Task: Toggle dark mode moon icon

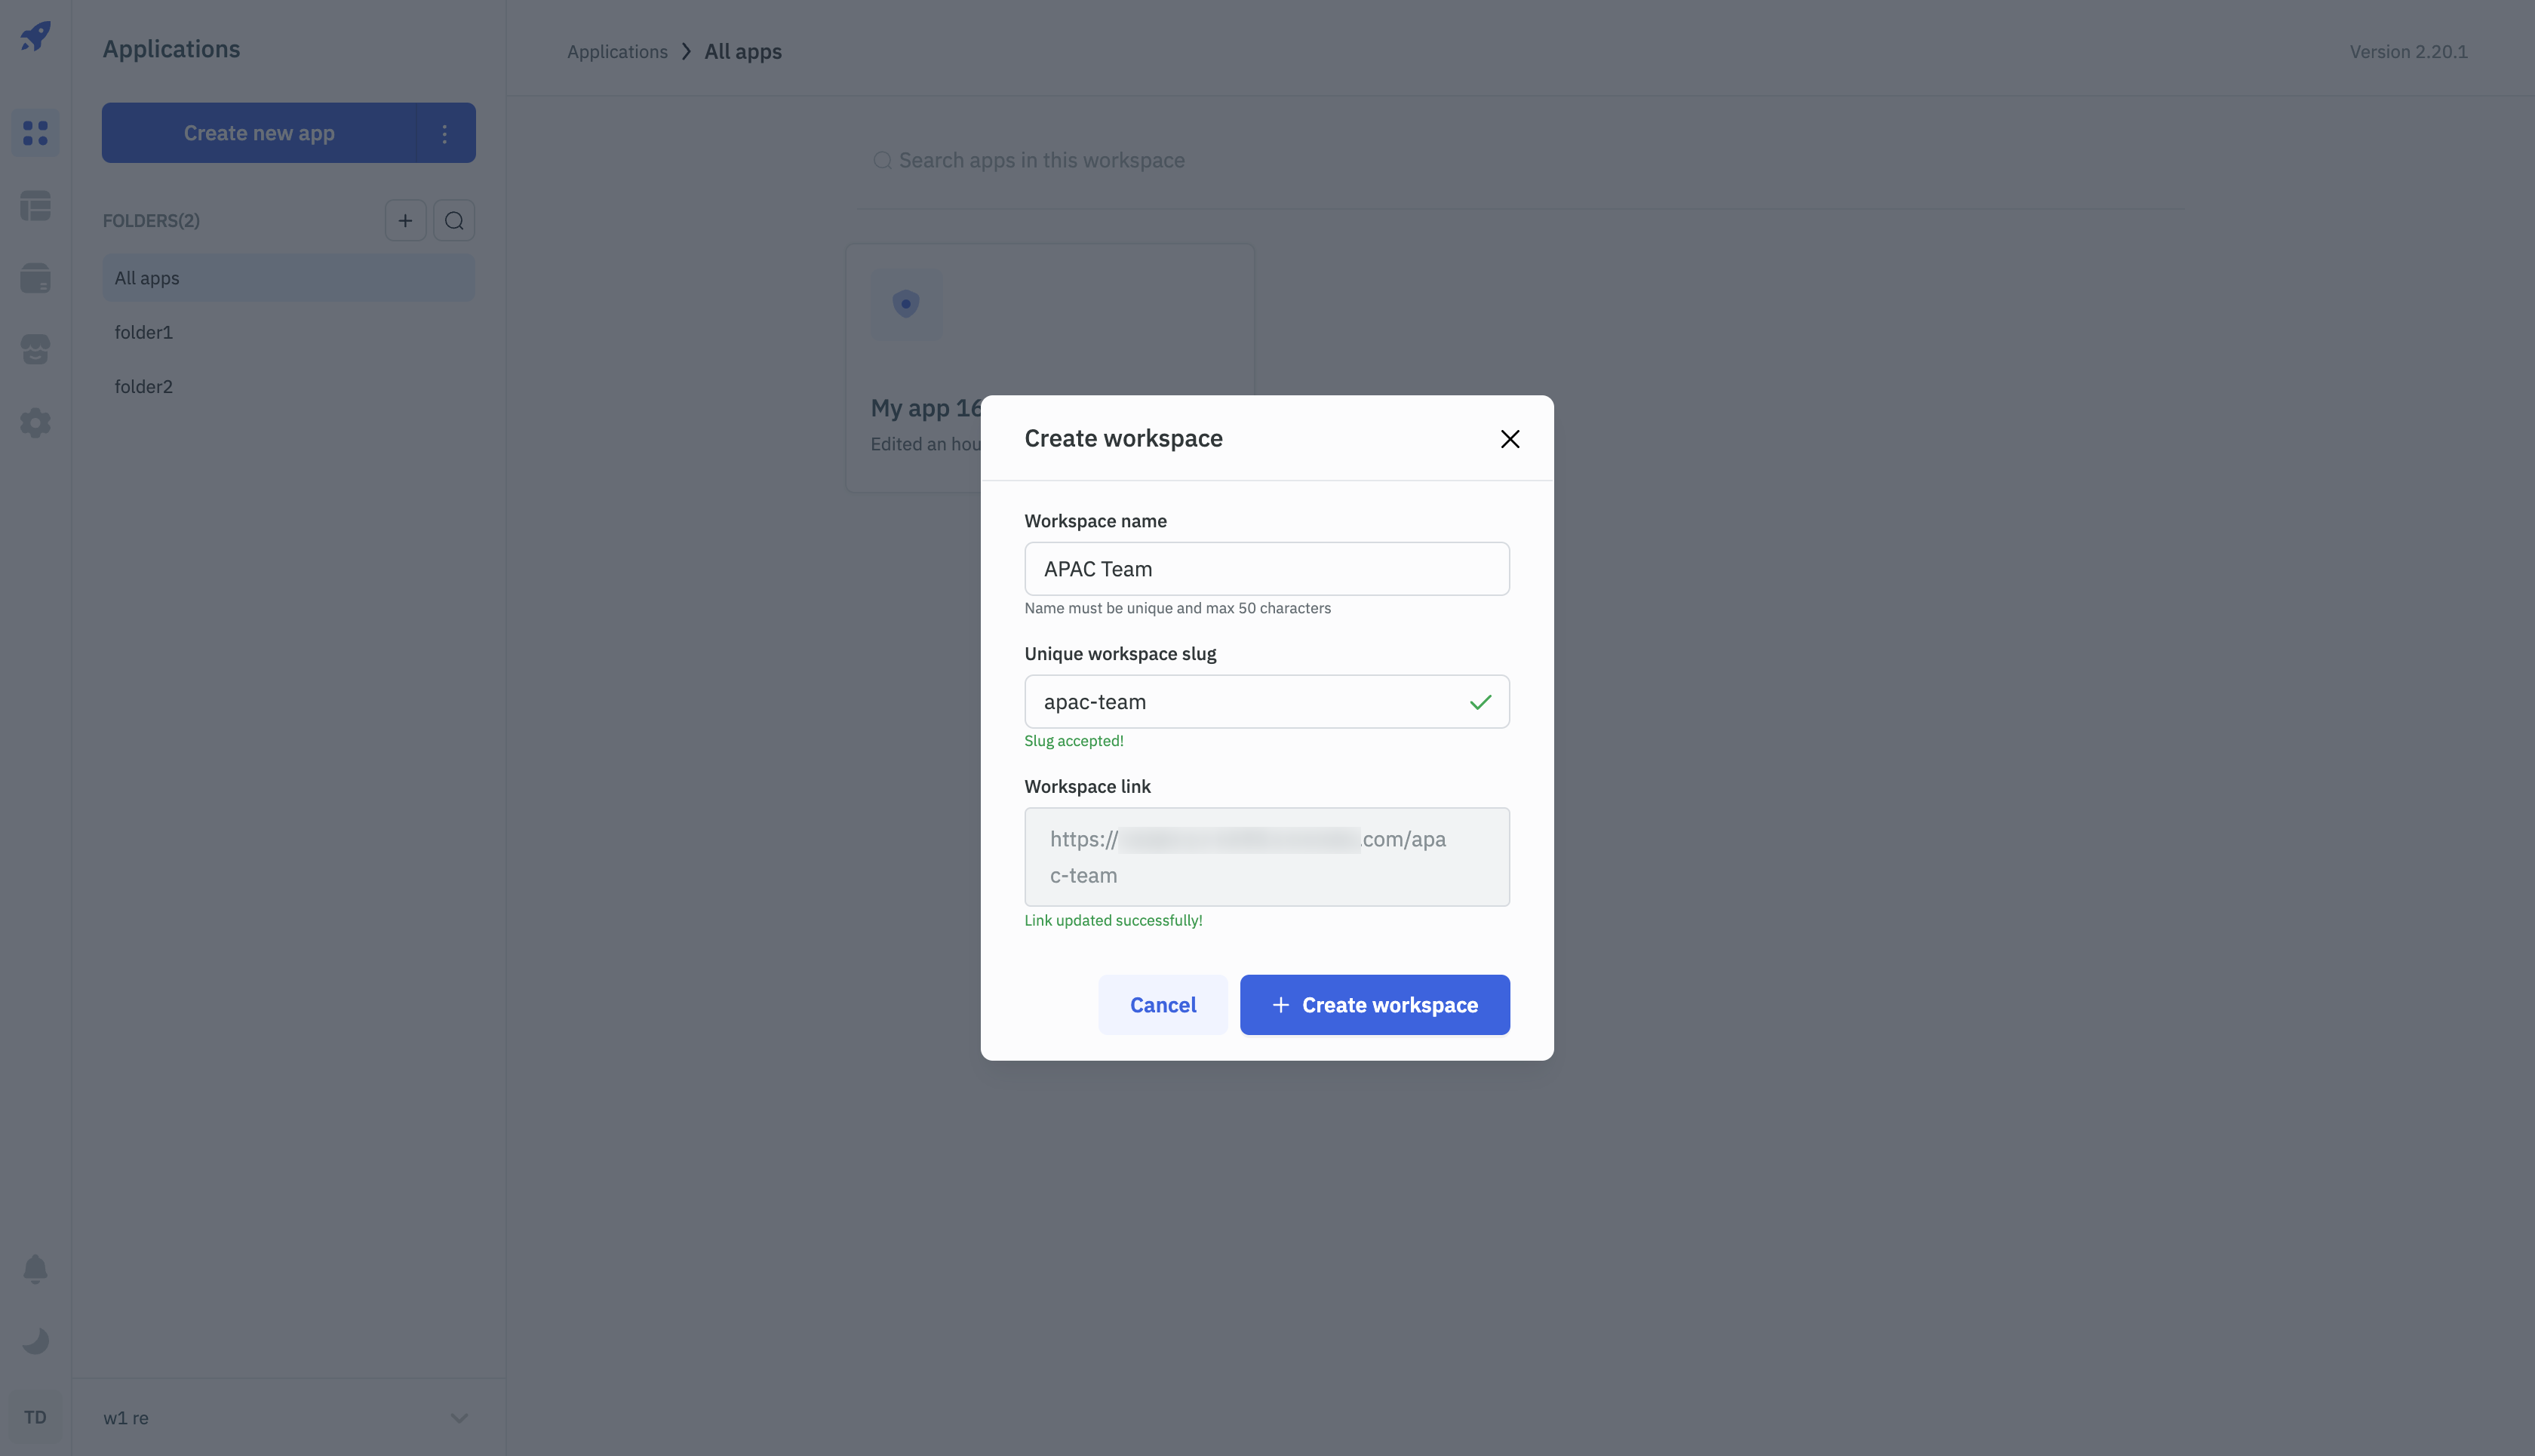Action: (x=35, y=1341)
